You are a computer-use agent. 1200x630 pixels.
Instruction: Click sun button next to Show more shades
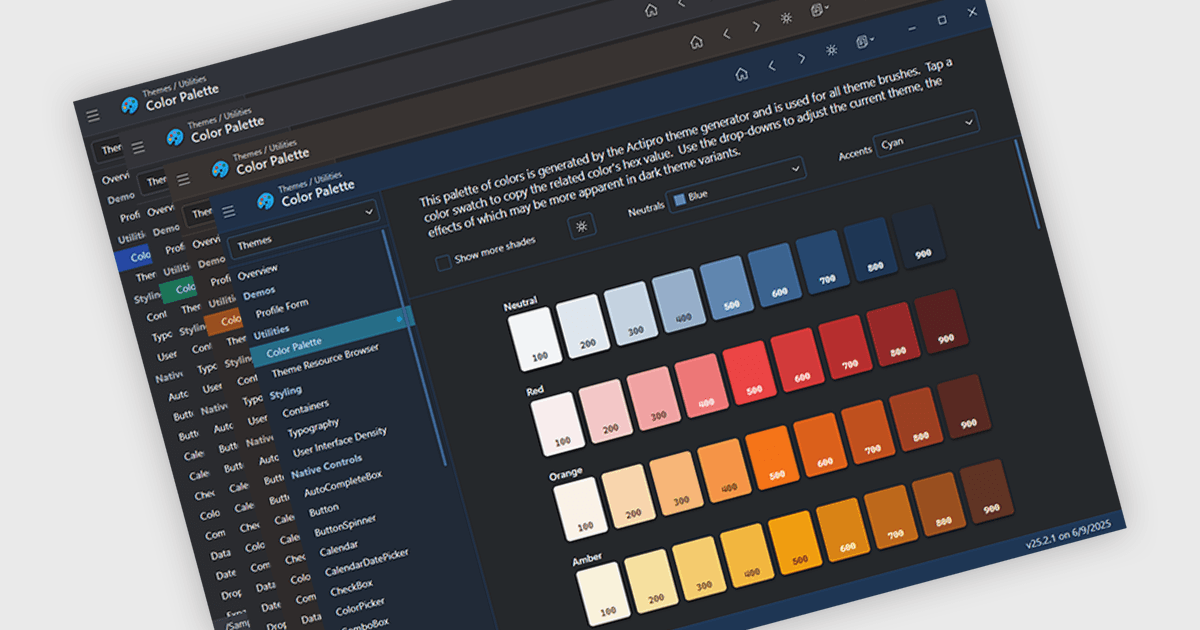(x=582, y=225)
